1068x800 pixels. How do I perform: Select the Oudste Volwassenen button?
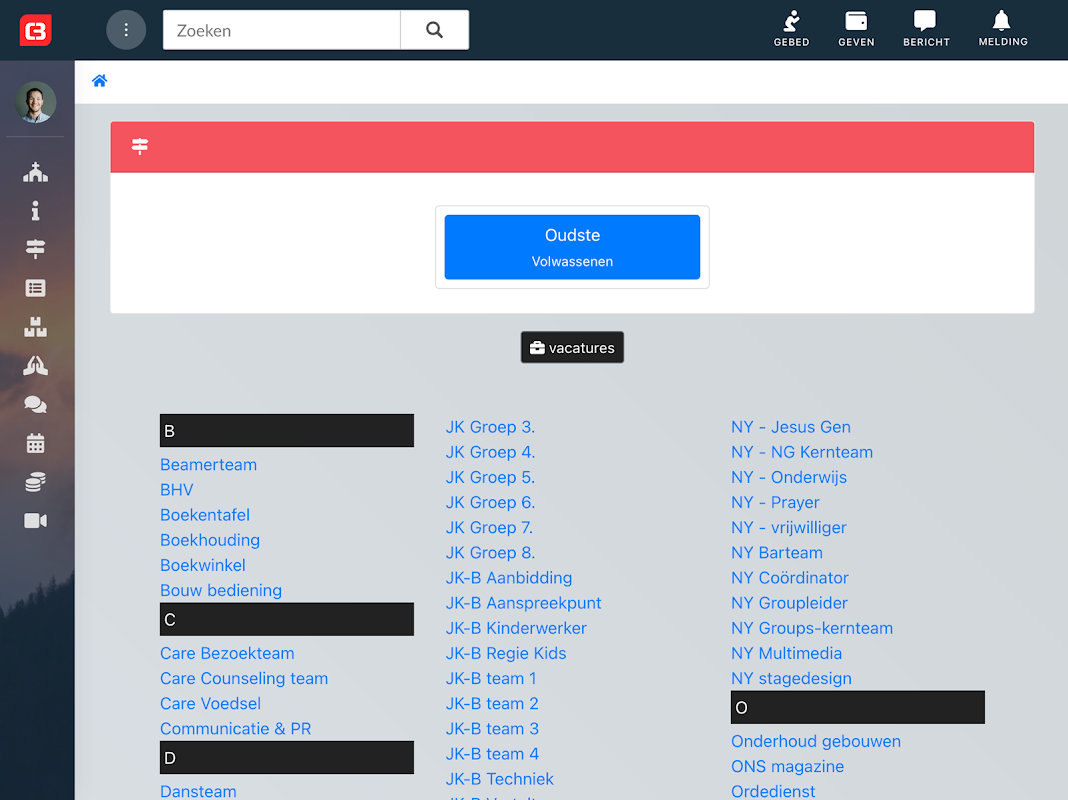click(x=572, y=247)
